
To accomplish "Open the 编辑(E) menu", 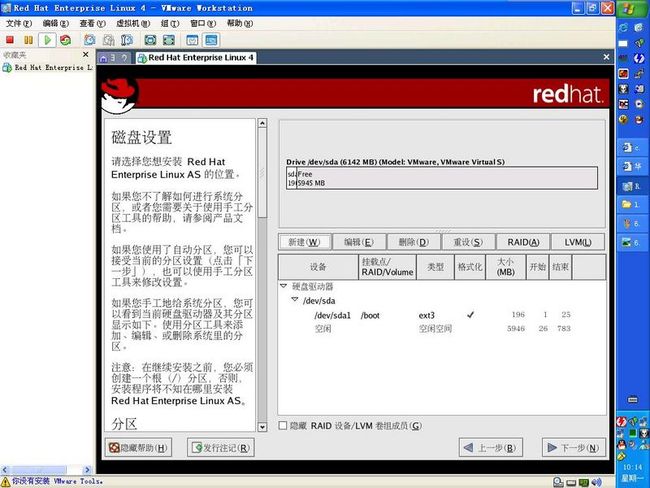I will (56, 23).
